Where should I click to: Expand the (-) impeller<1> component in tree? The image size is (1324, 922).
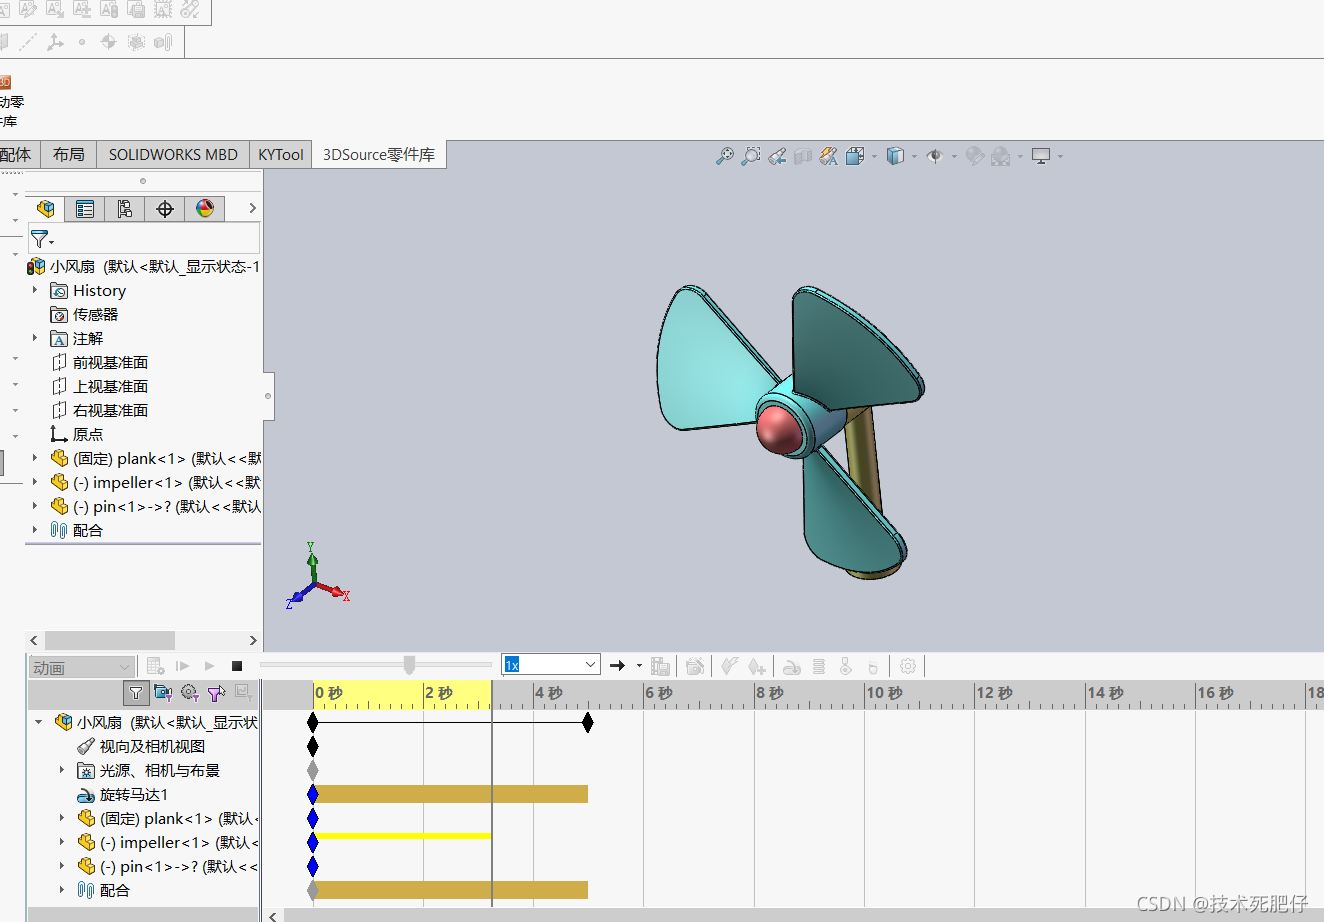point(35,482)
